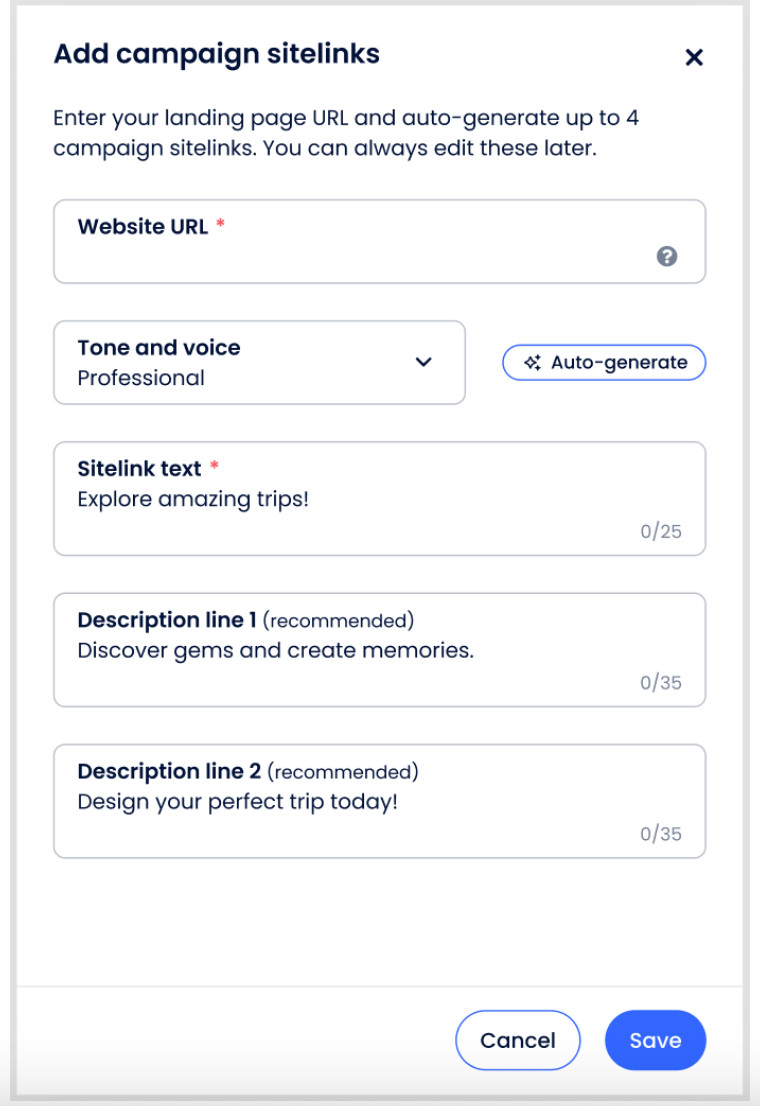Click the landing page instructions paragraph

tap(346, 133)
